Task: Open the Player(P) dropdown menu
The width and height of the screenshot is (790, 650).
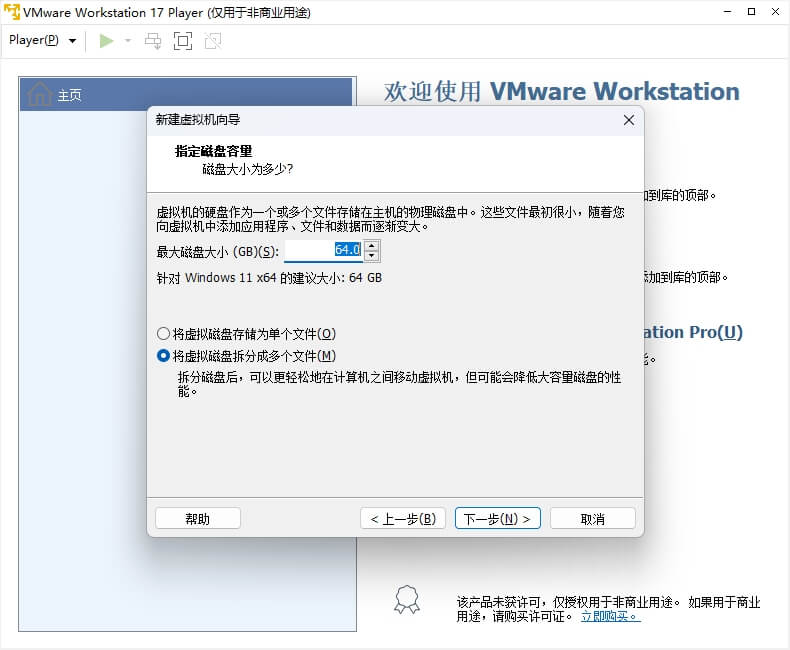Action: point(42,40)
